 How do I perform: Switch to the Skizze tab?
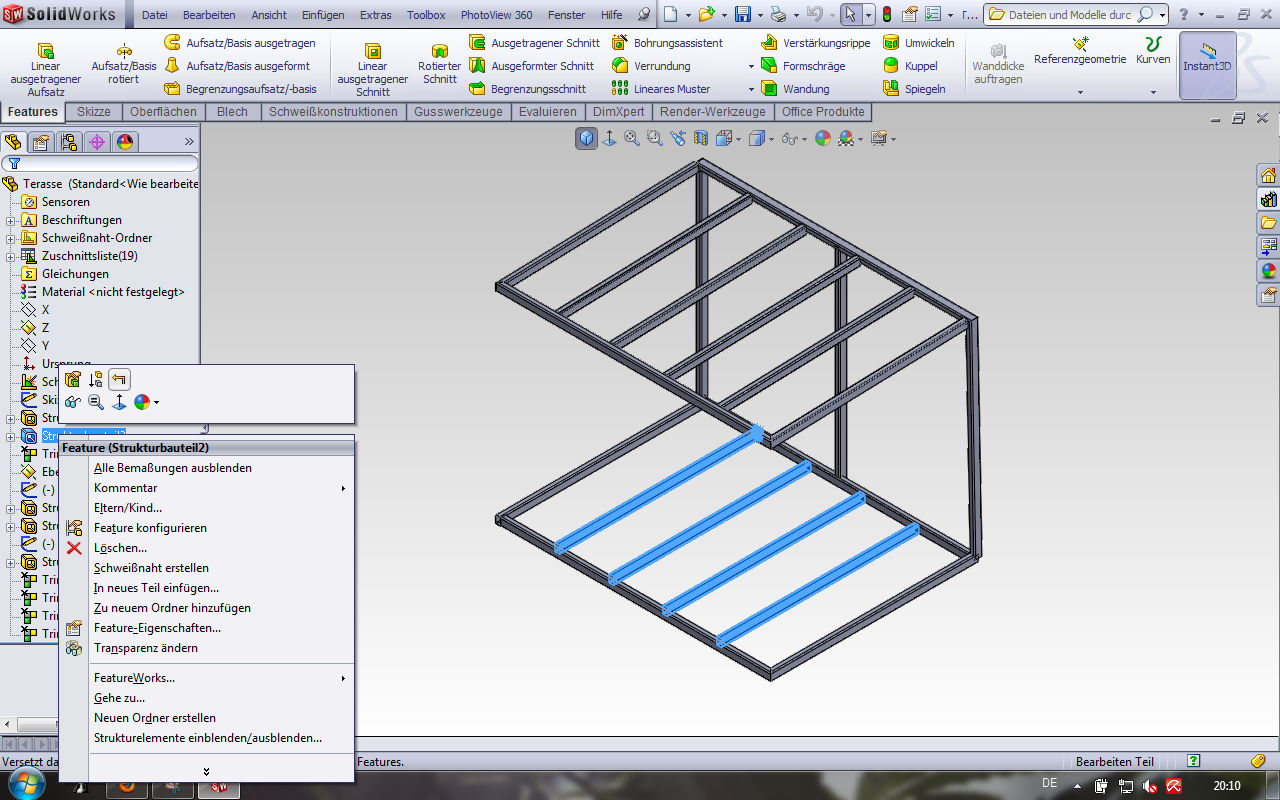(x=94, y=112)
